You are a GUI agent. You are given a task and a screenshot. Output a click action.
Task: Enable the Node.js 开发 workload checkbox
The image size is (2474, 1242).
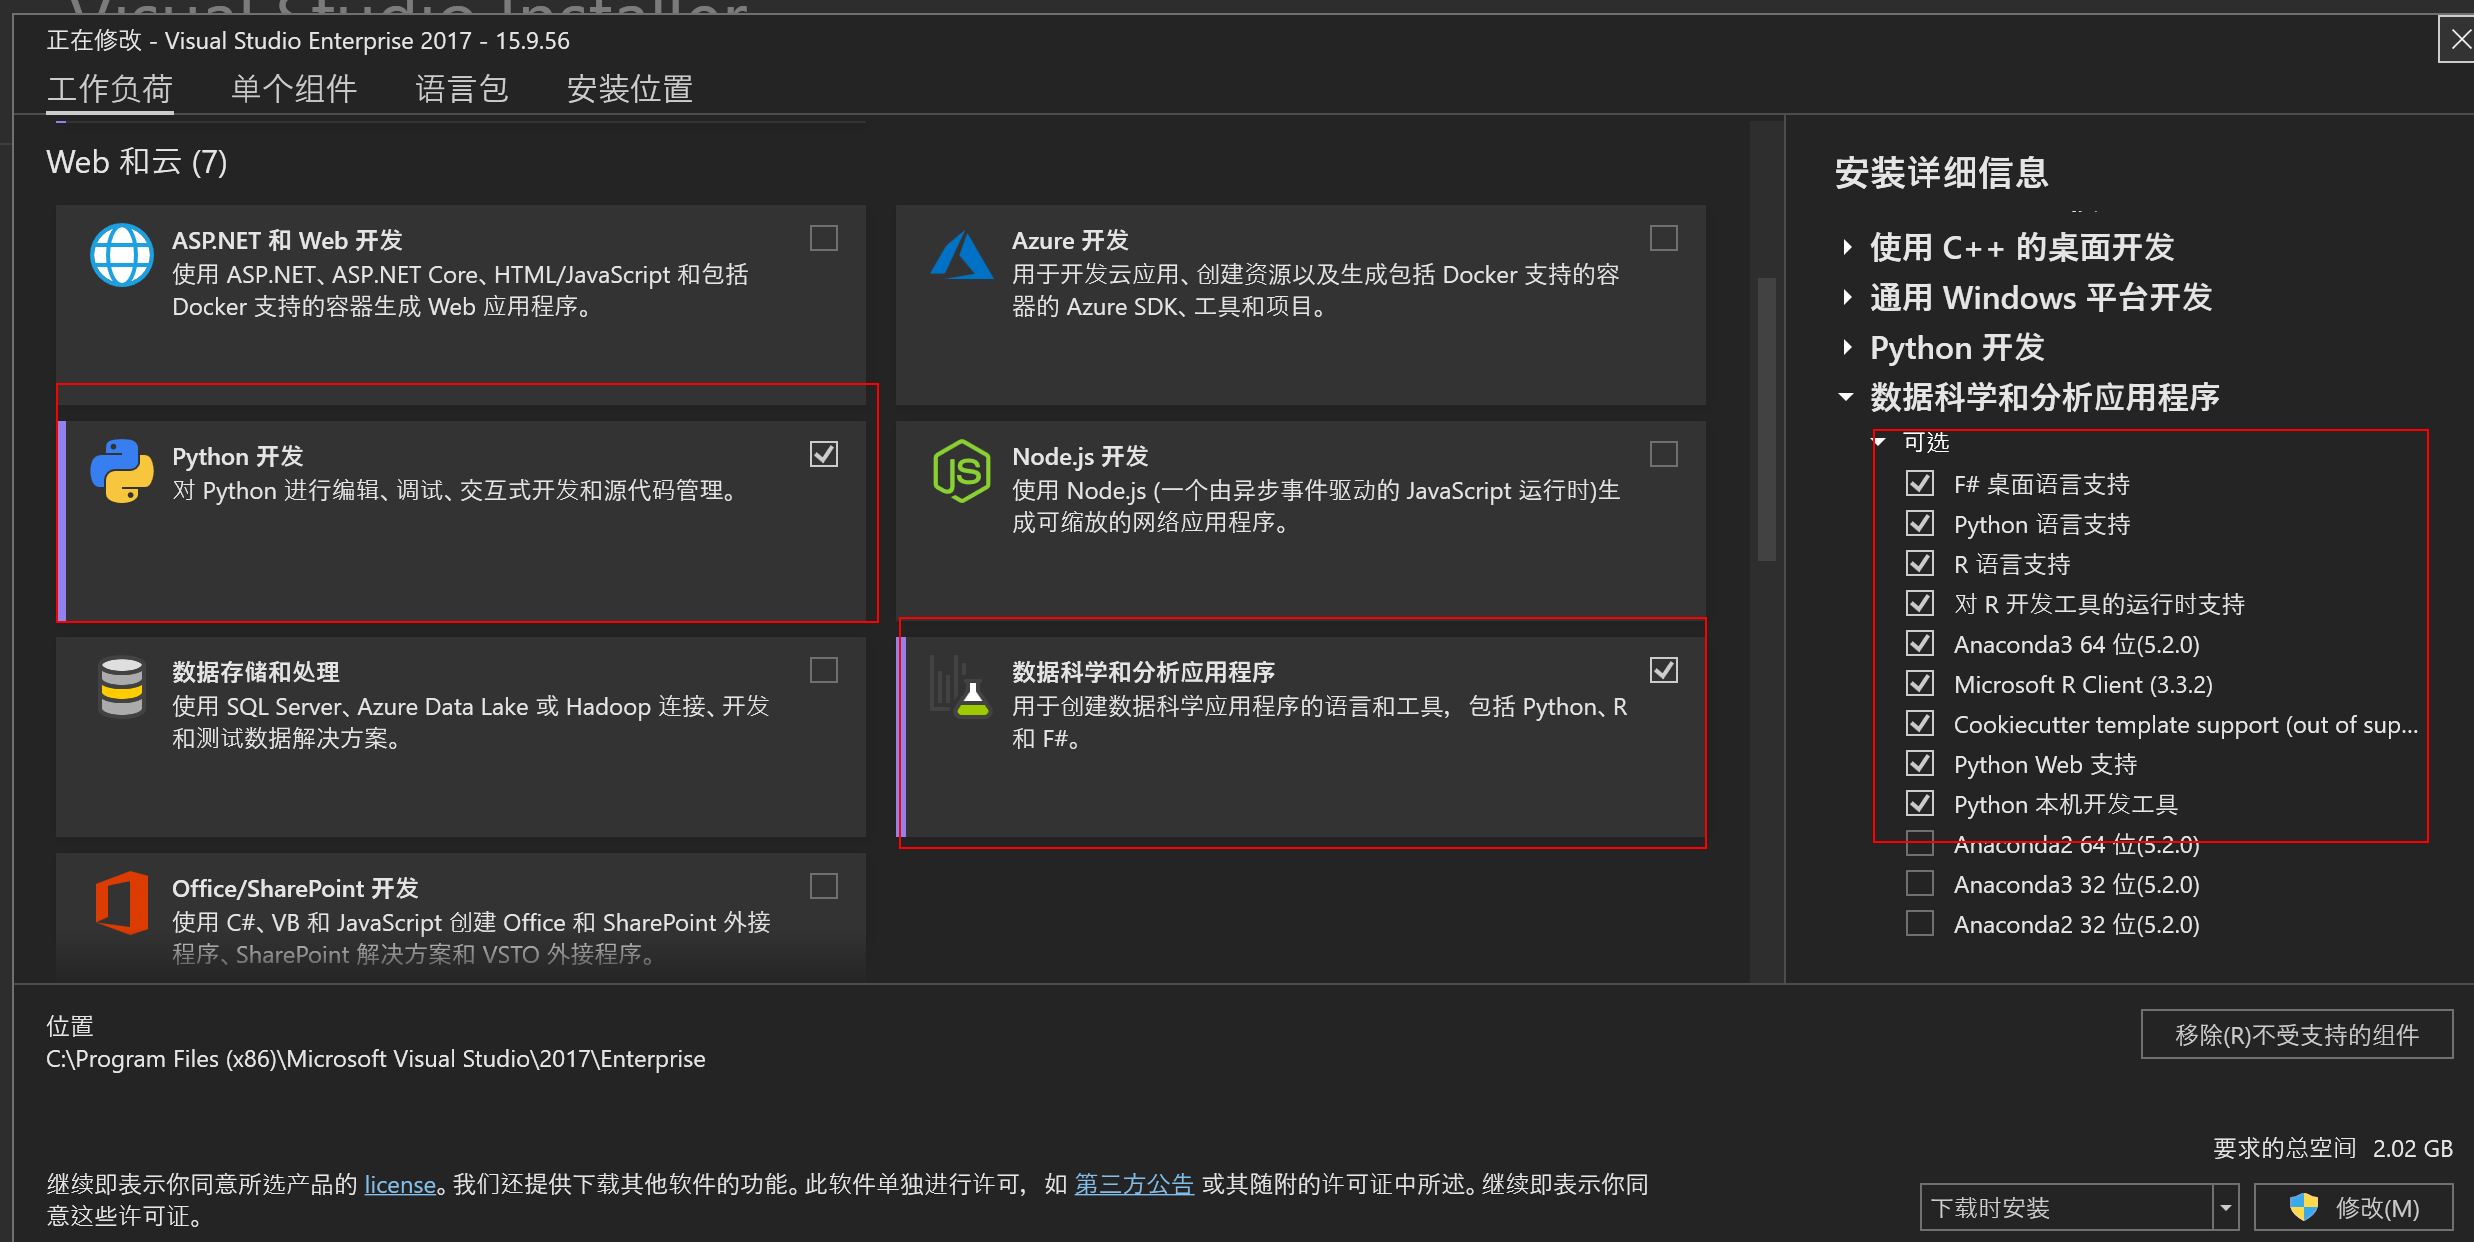tap(1664, 454)
